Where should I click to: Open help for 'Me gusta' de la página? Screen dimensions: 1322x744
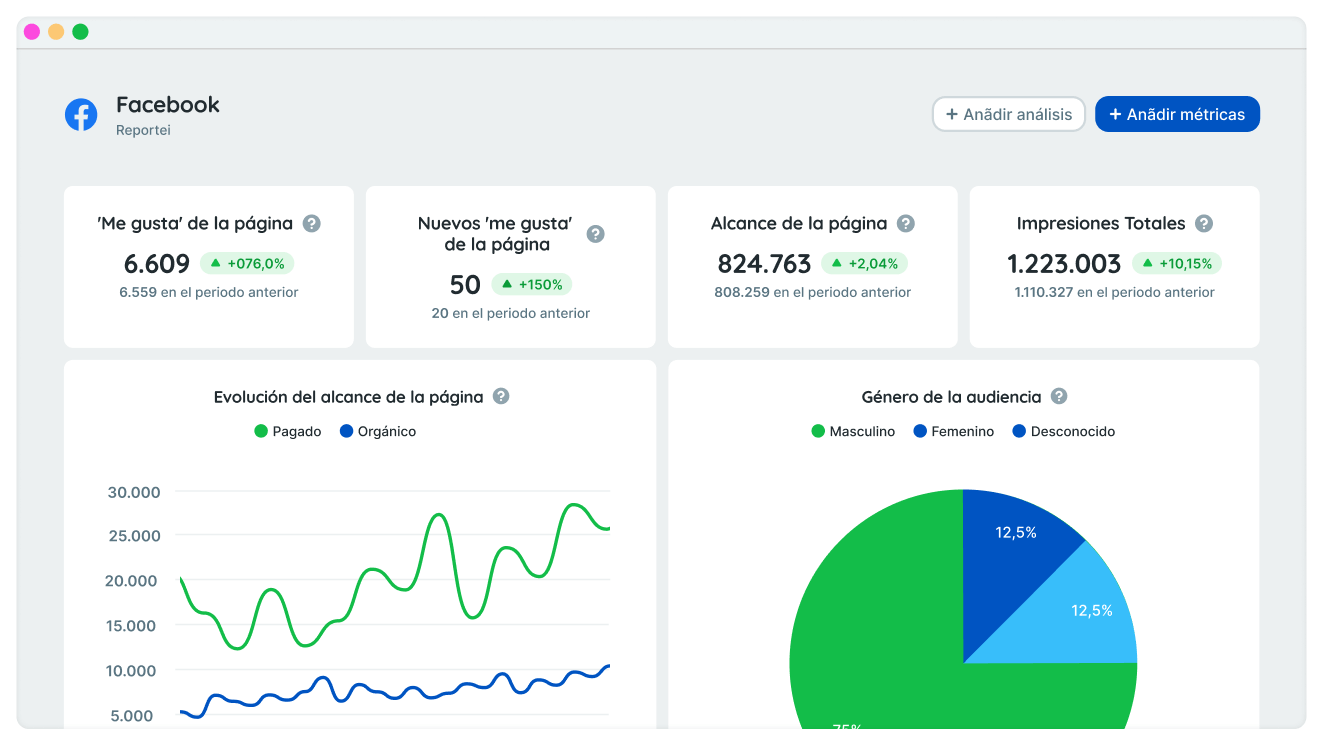pyautogui.click(x=312, y=224)
